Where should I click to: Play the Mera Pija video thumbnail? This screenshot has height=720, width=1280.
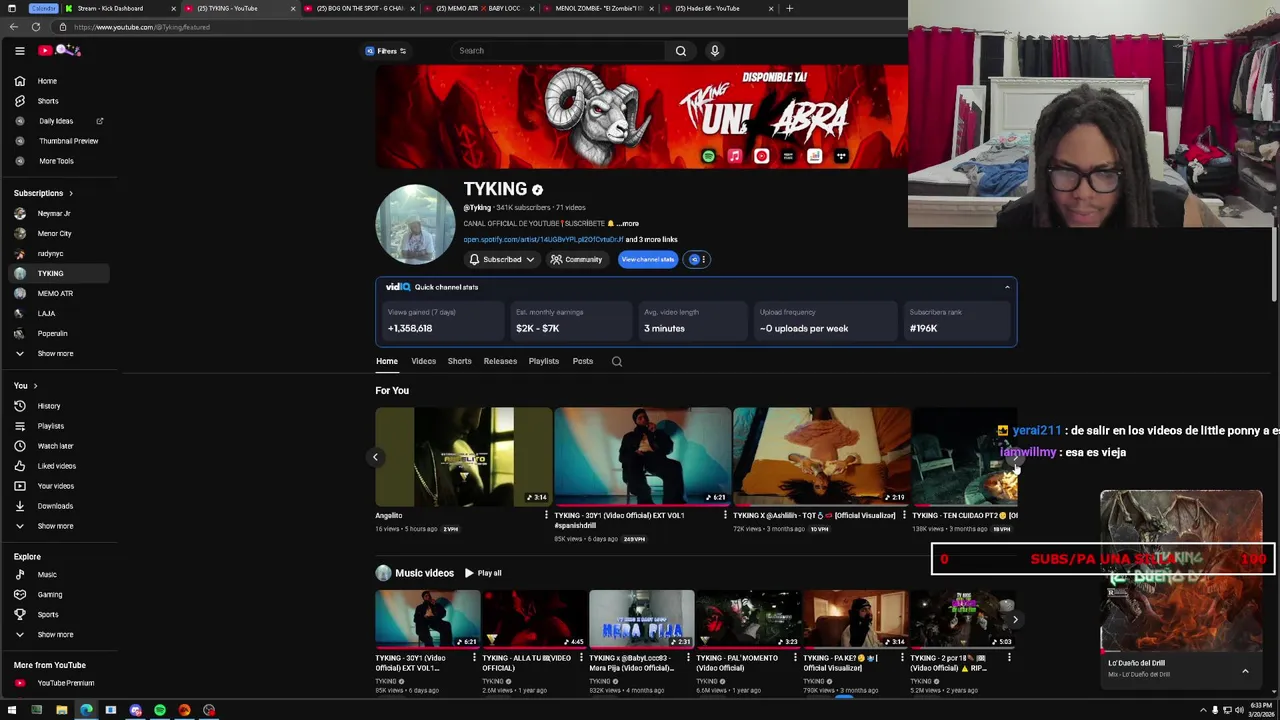[641, 619]
